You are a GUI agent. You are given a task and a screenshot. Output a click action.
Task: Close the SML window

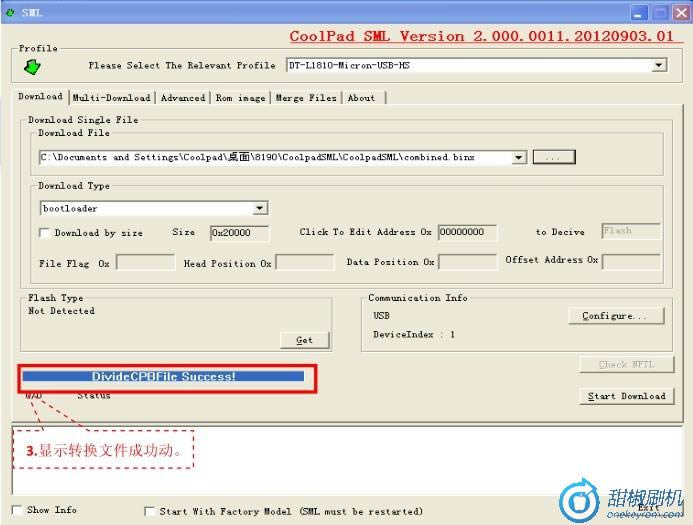pos(681,12)
